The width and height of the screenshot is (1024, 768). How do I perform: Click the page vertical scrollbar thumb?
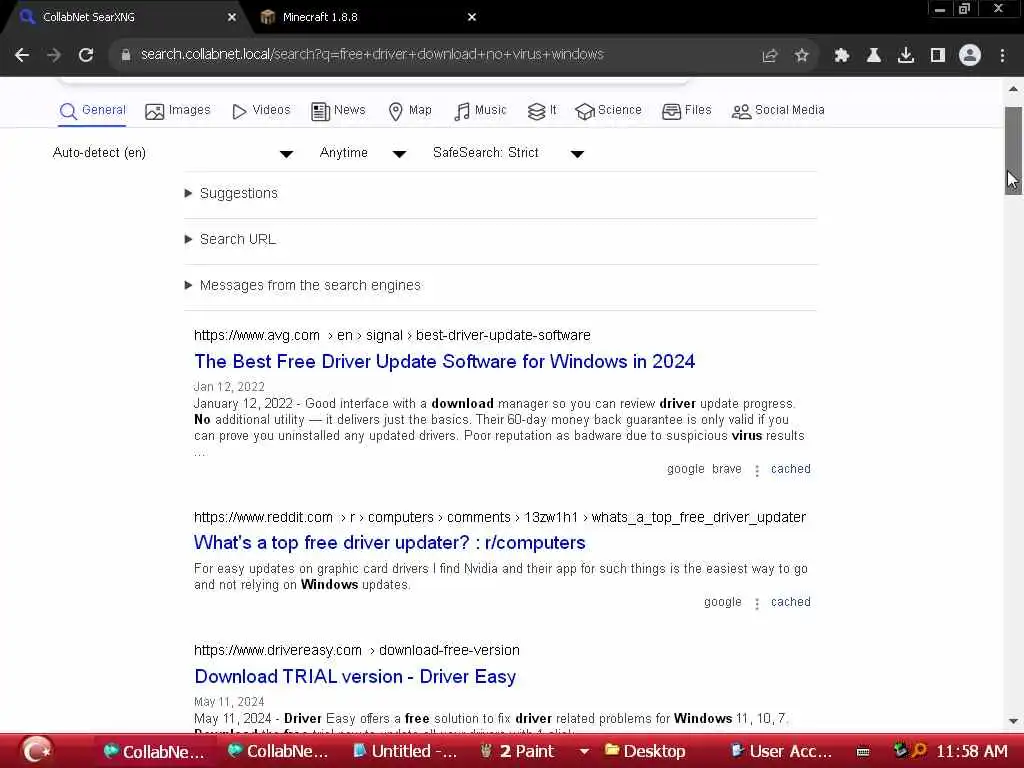tap(1013, 150)
